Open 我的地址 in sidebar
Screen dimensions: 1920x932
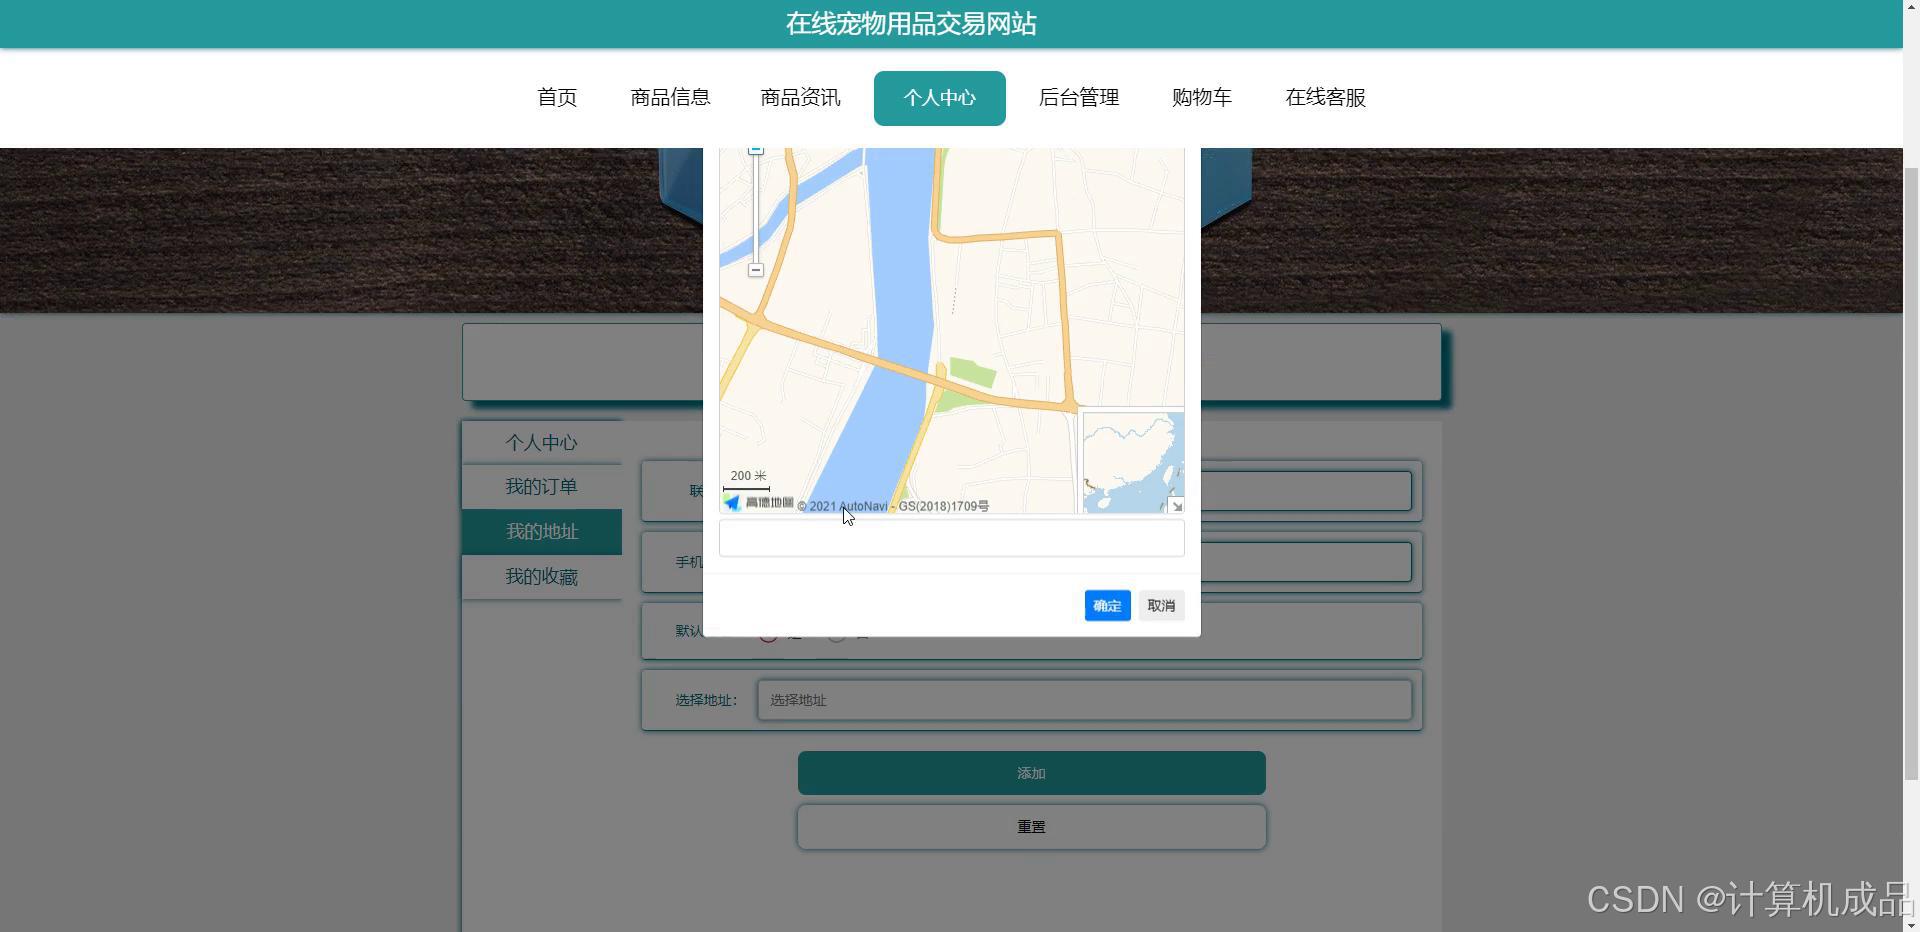click(x=541, y=532)
